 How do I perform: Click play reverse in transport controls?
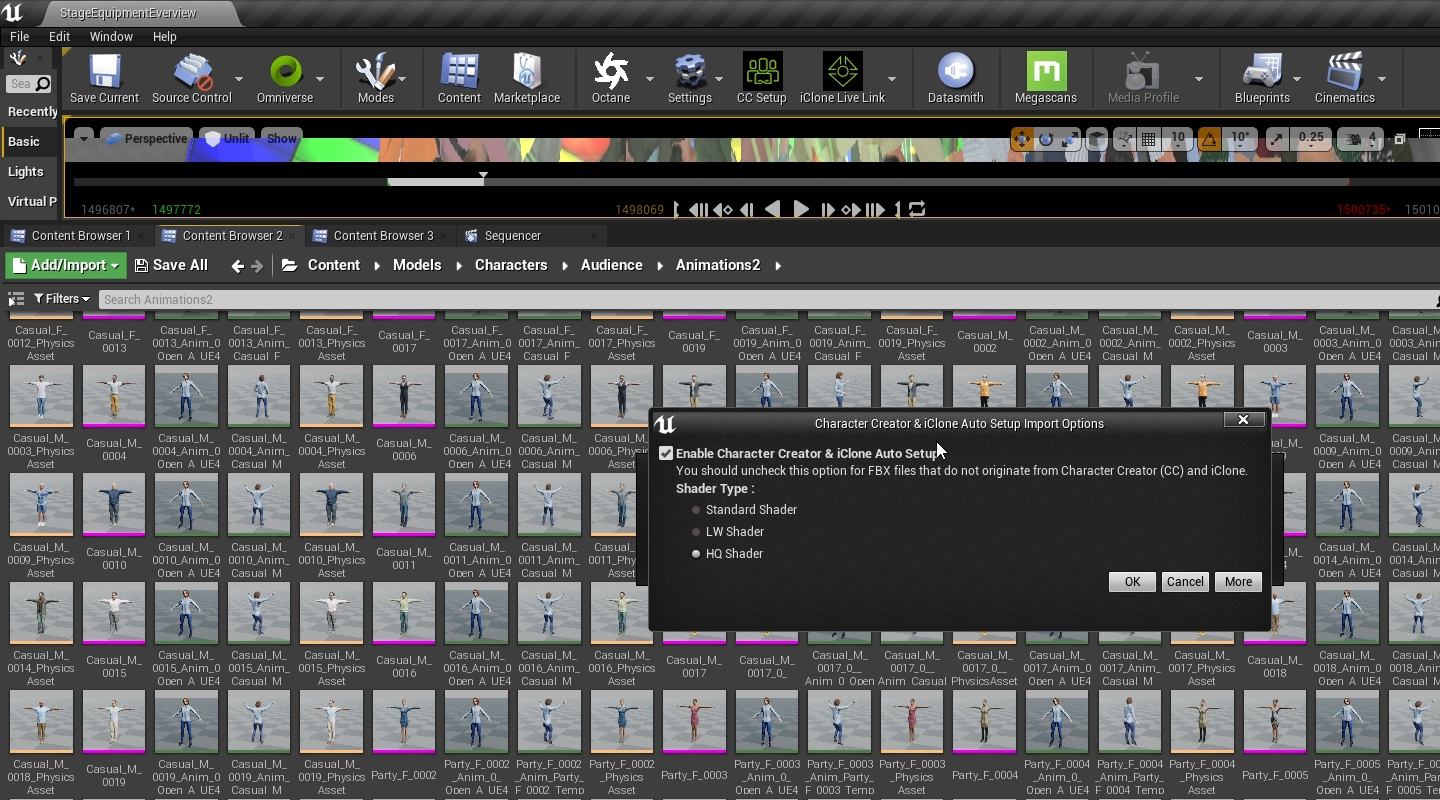(772, 209)
